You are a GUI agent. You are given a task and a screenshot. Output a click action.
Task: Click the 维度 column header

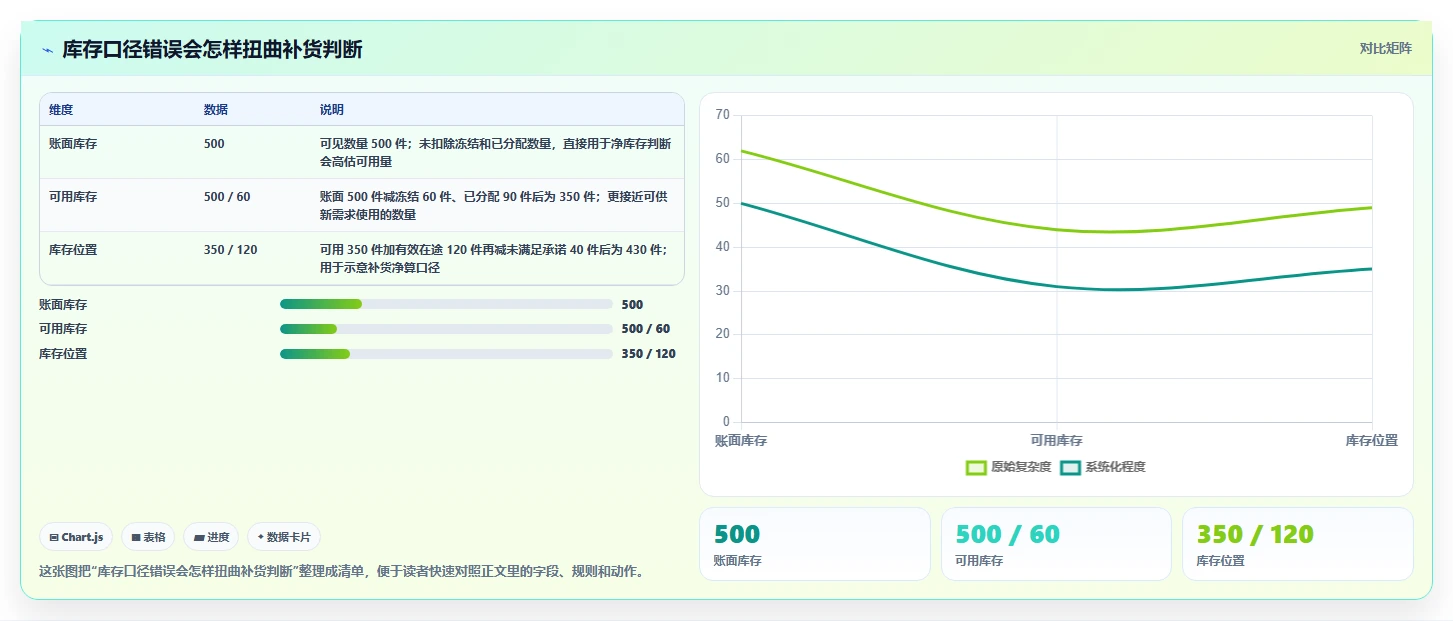point(61,110)
